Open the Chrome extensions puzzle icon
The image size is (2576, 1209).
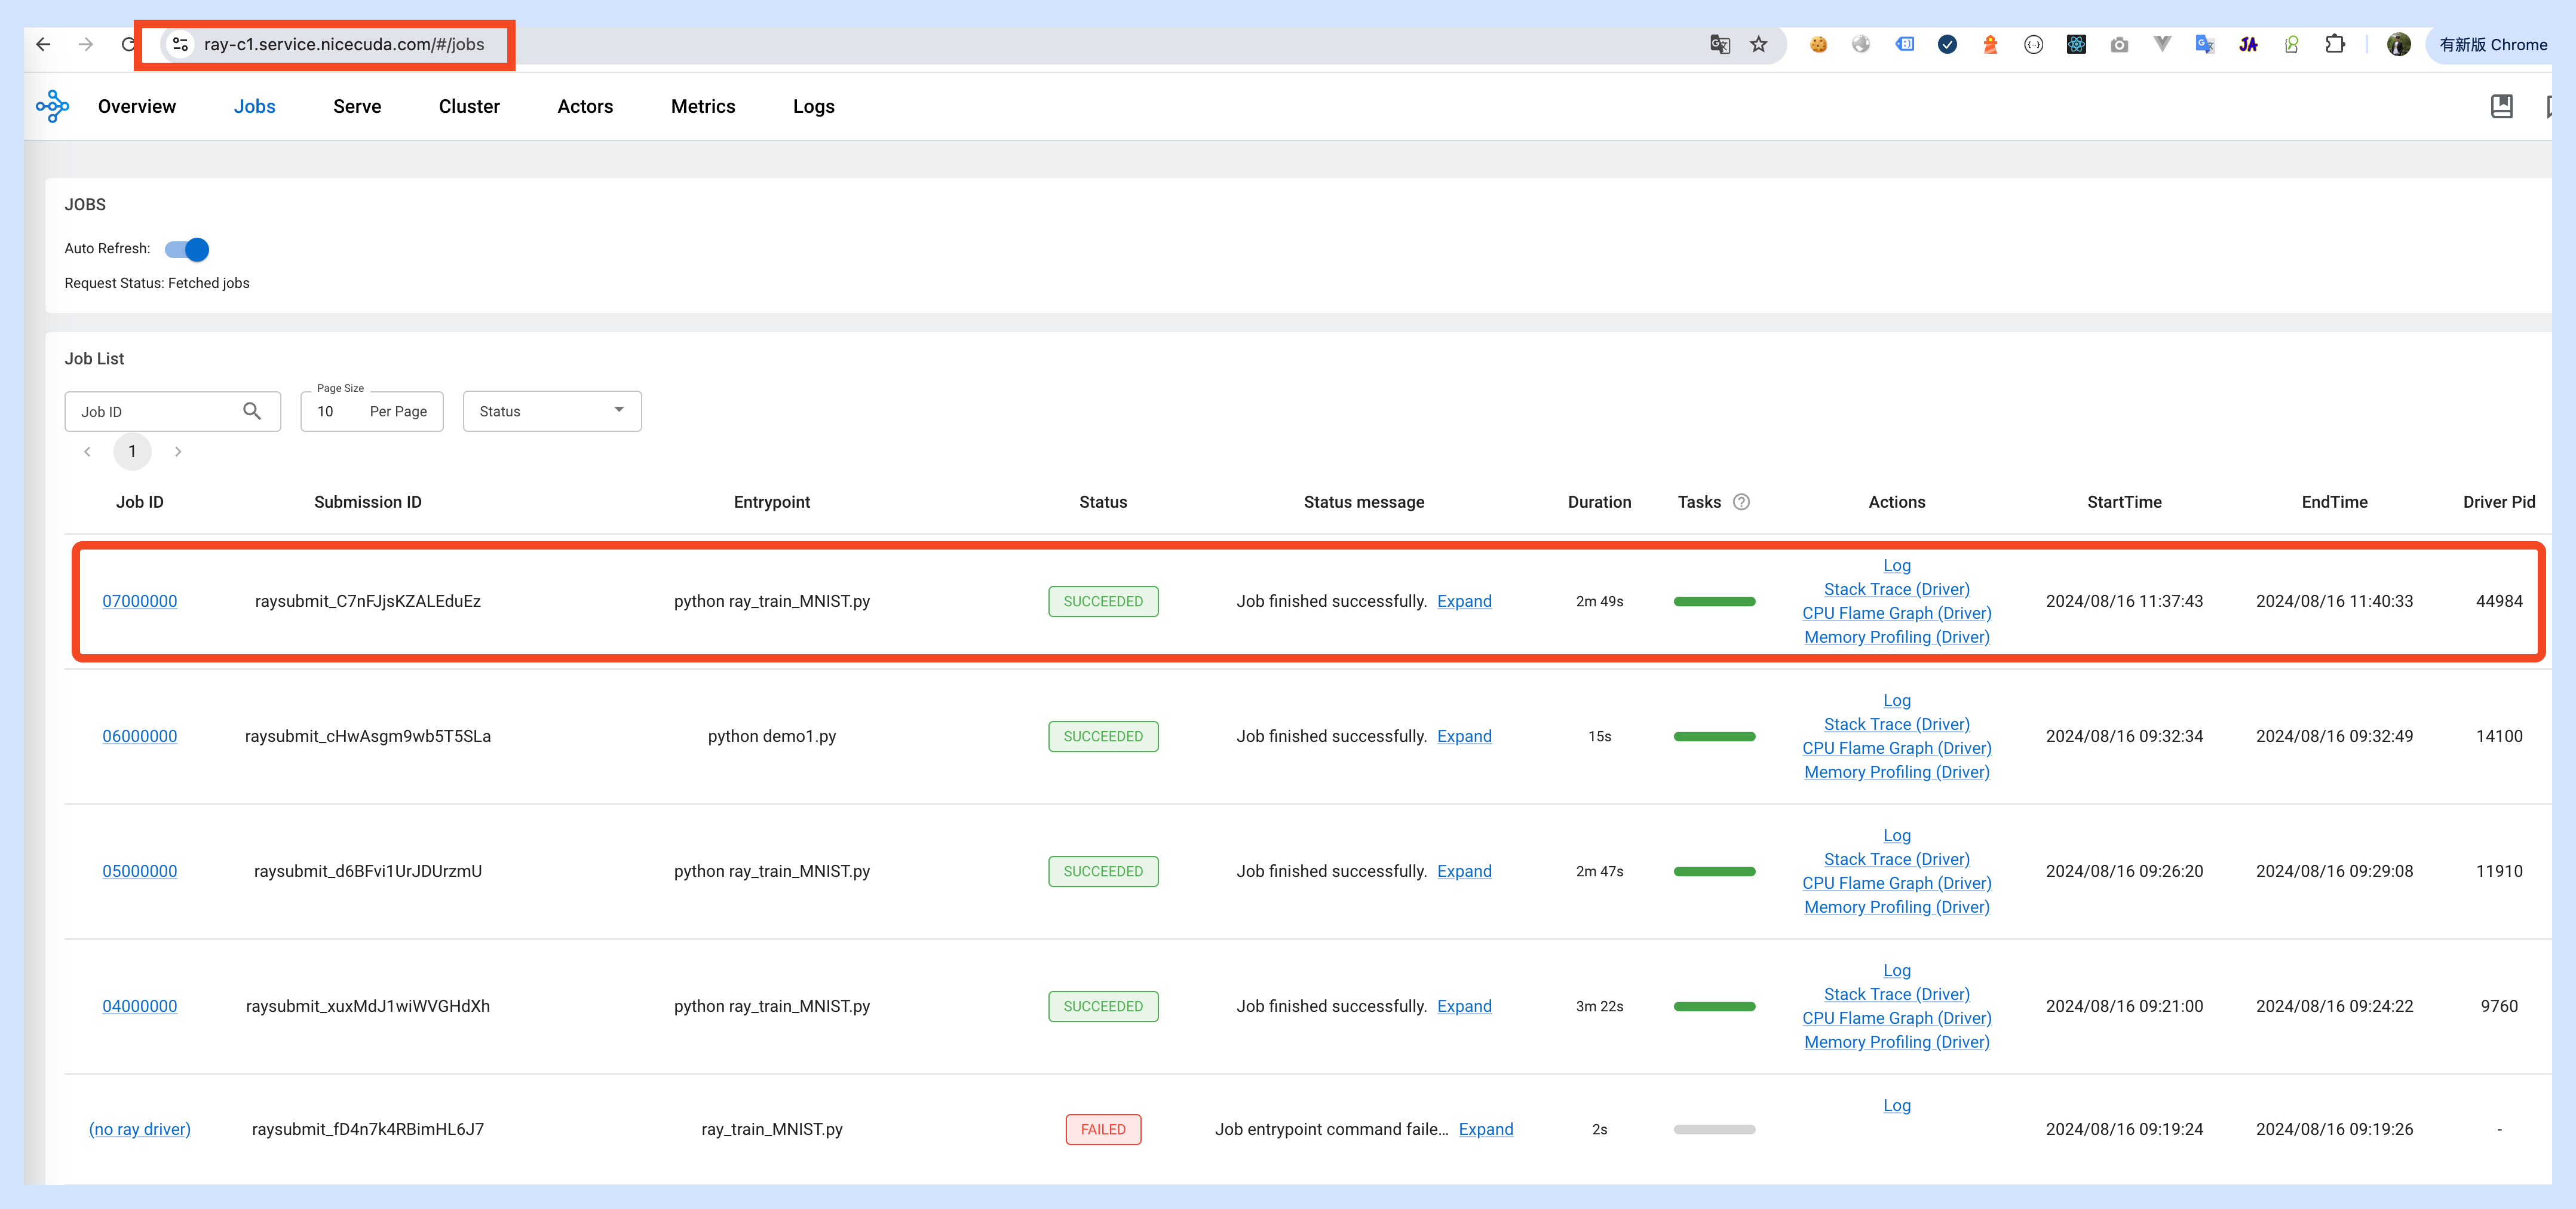(x=2334, y=44)
